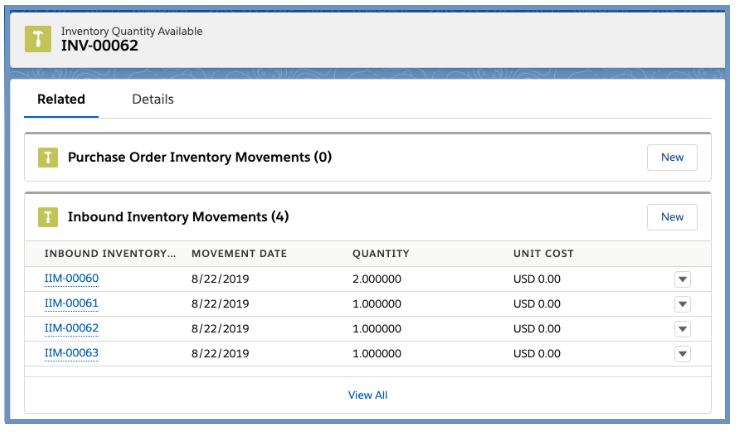Screen dimensions: 750x432
Task: Open the row actions dropdown for IIM-00060
Action: pos(683,279)
